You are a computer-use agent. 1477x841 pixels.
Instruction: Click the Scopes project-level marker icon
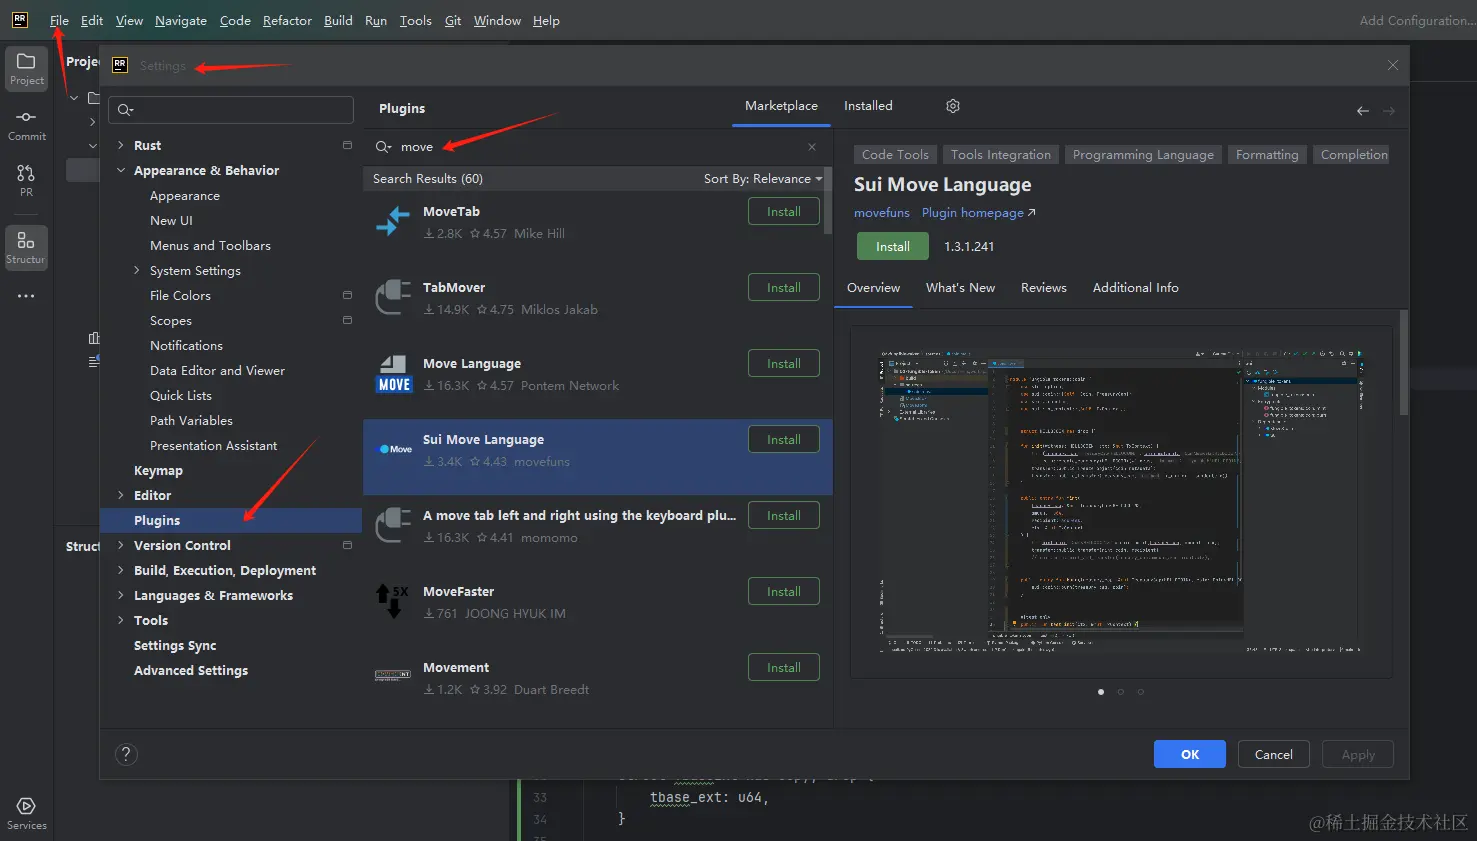[347, 320]
